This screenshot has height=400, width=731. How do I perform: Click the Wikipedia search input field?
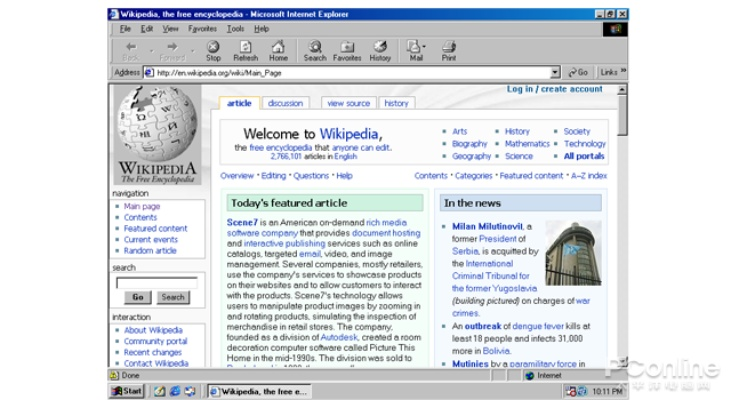156,283
